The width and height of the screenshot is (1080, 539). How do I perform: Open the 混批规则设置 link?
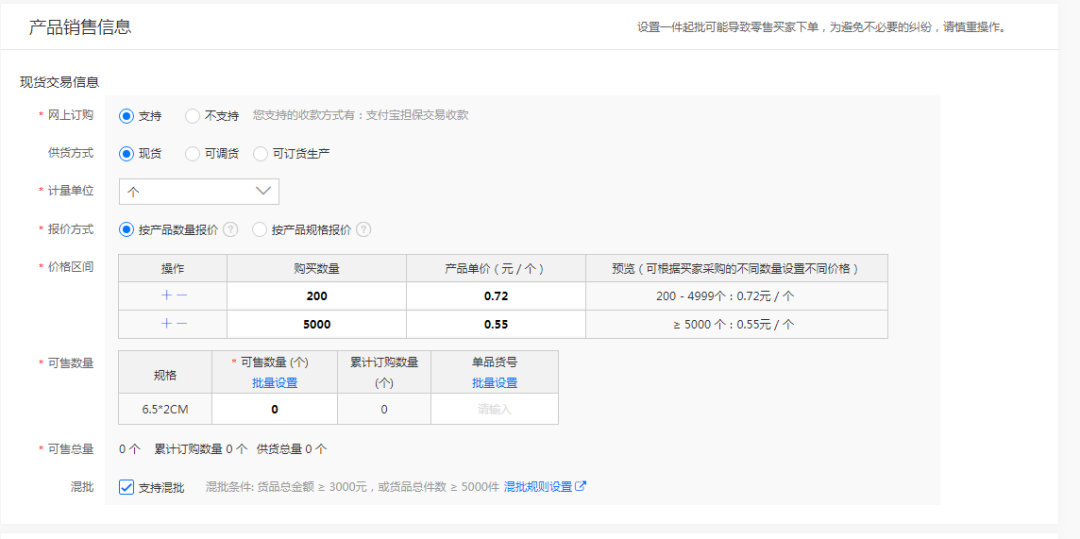coord(538,487)
